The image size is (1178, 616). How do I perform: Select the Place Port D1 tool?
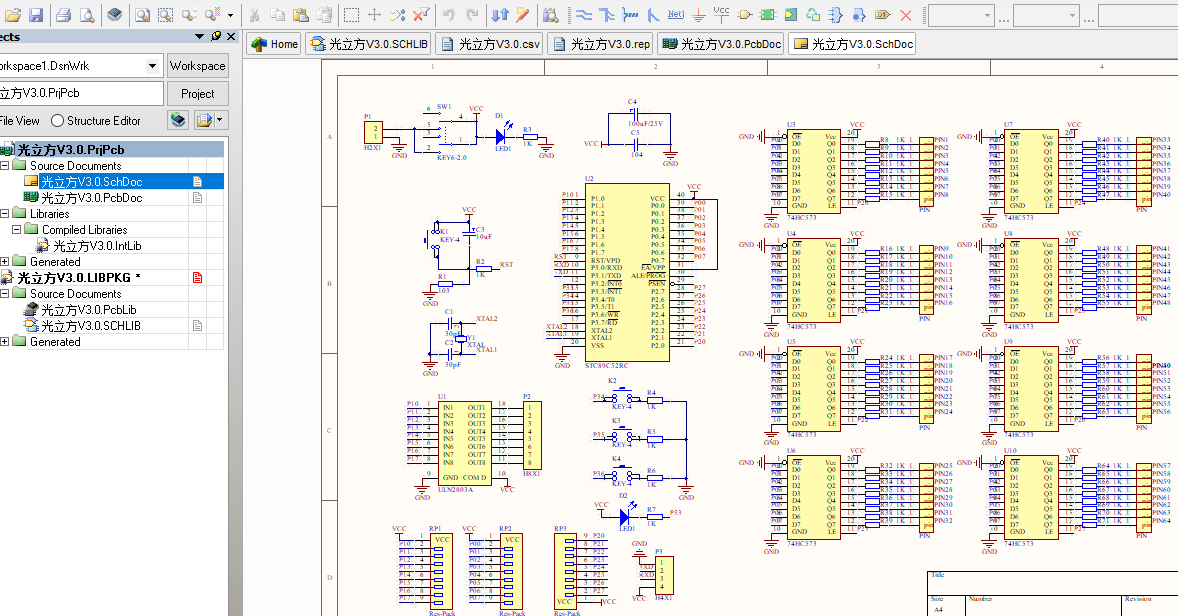[883, 14]
